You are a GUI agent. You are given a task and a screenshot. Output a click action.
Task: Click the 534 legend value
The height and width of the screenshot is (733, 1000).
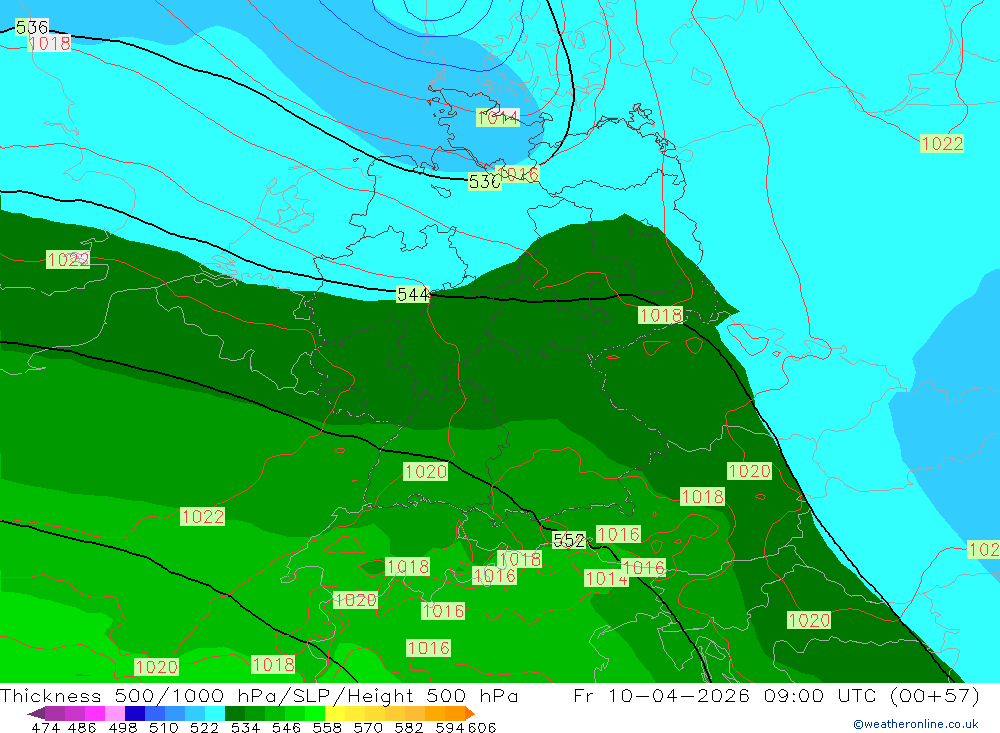coord(245,727)
